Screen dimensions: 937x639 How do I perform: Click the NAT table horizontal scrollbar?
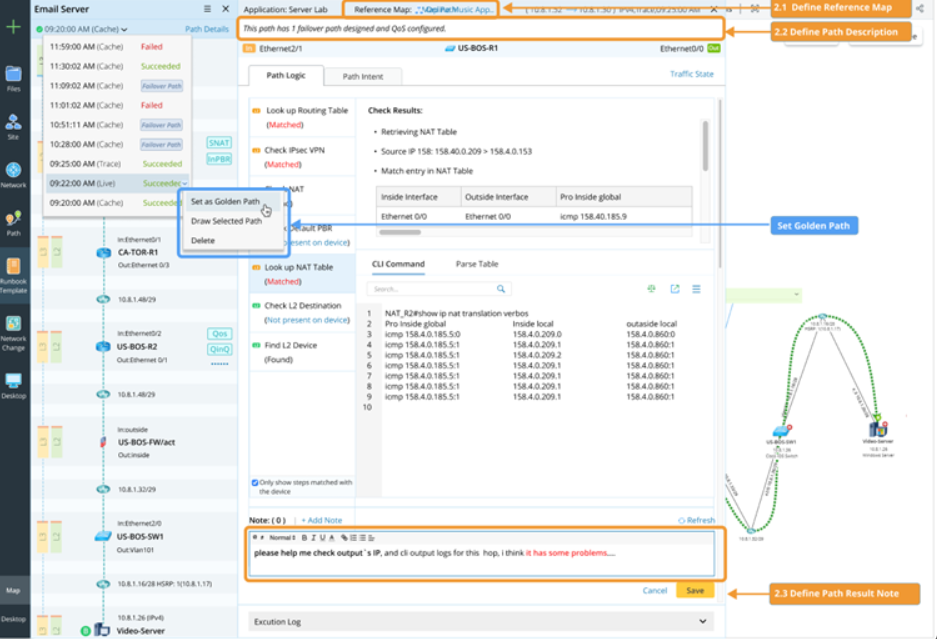400,232
